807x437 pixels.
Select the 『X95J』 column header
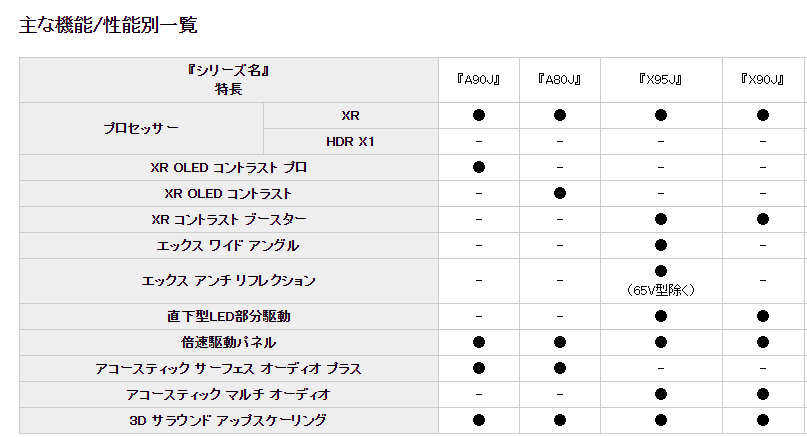tap(660, 80)
